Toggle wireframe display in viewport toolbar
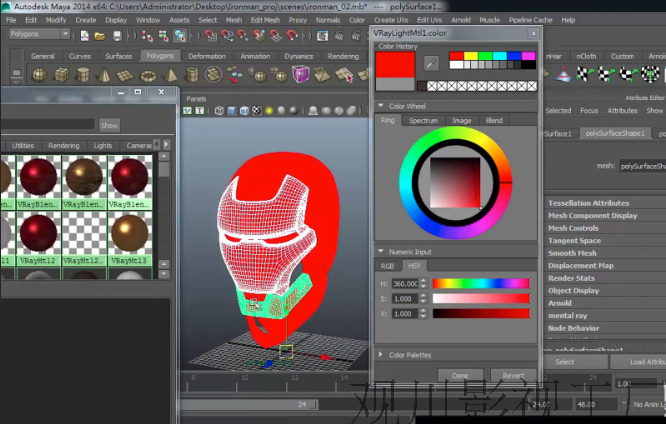Image resolution: width=666 pixels, height=424 pixels. point(219,111)
